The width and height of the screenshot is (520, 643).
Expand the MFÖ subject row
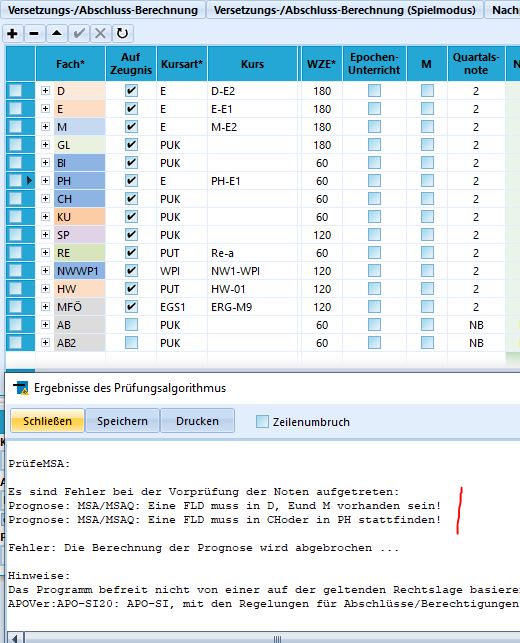46,307
